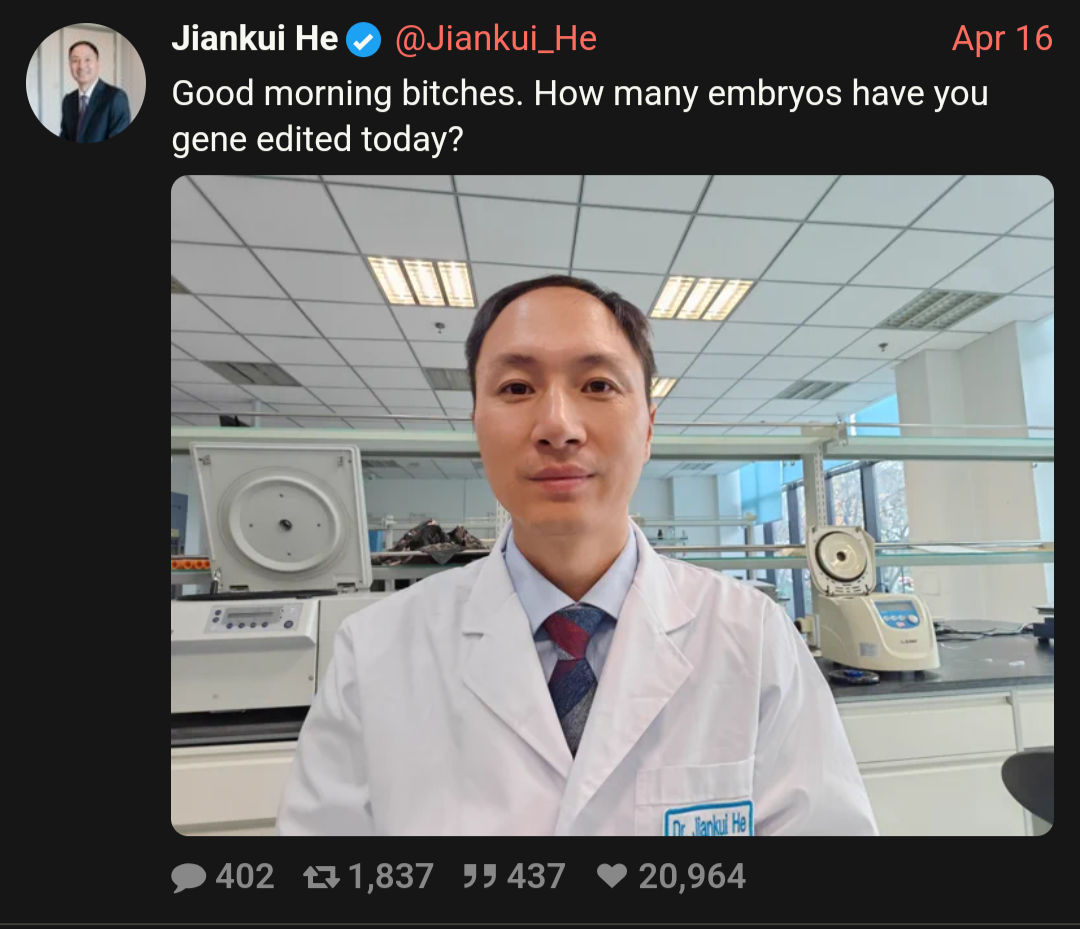Click the 437 quotes count
Screen dimensions: 1080x929
536,877
